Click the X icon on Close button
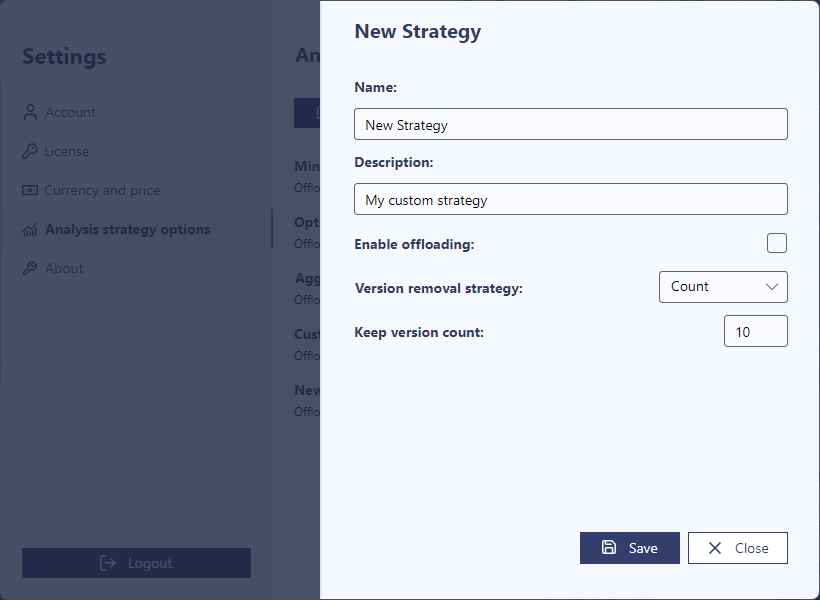Viewport: 820px width, 601px height. coord(716,547)
